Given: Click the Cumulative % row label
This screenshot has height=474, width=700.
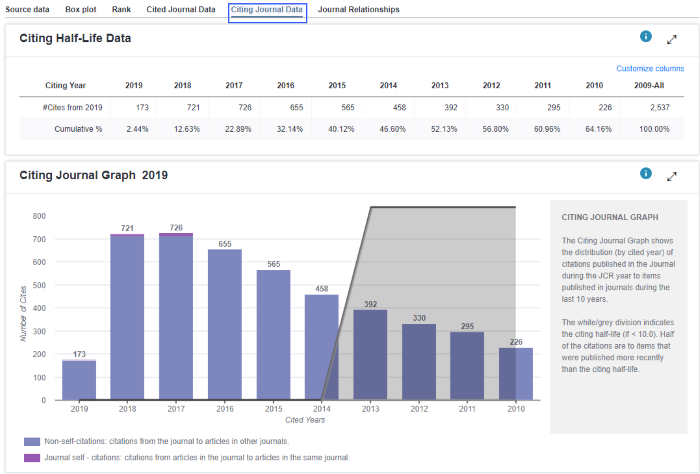Looking at the screenshot, I should [x=78, y=129].
